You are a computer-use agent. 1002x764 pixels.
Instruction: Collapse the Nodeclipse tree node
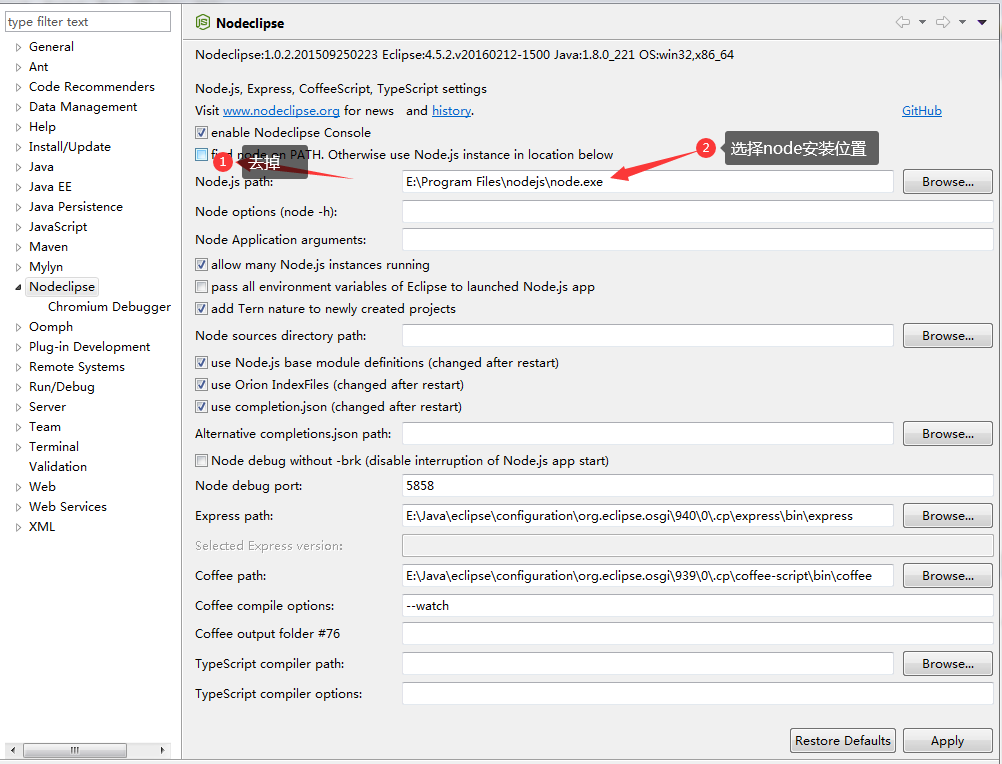[x=18, y=287]
